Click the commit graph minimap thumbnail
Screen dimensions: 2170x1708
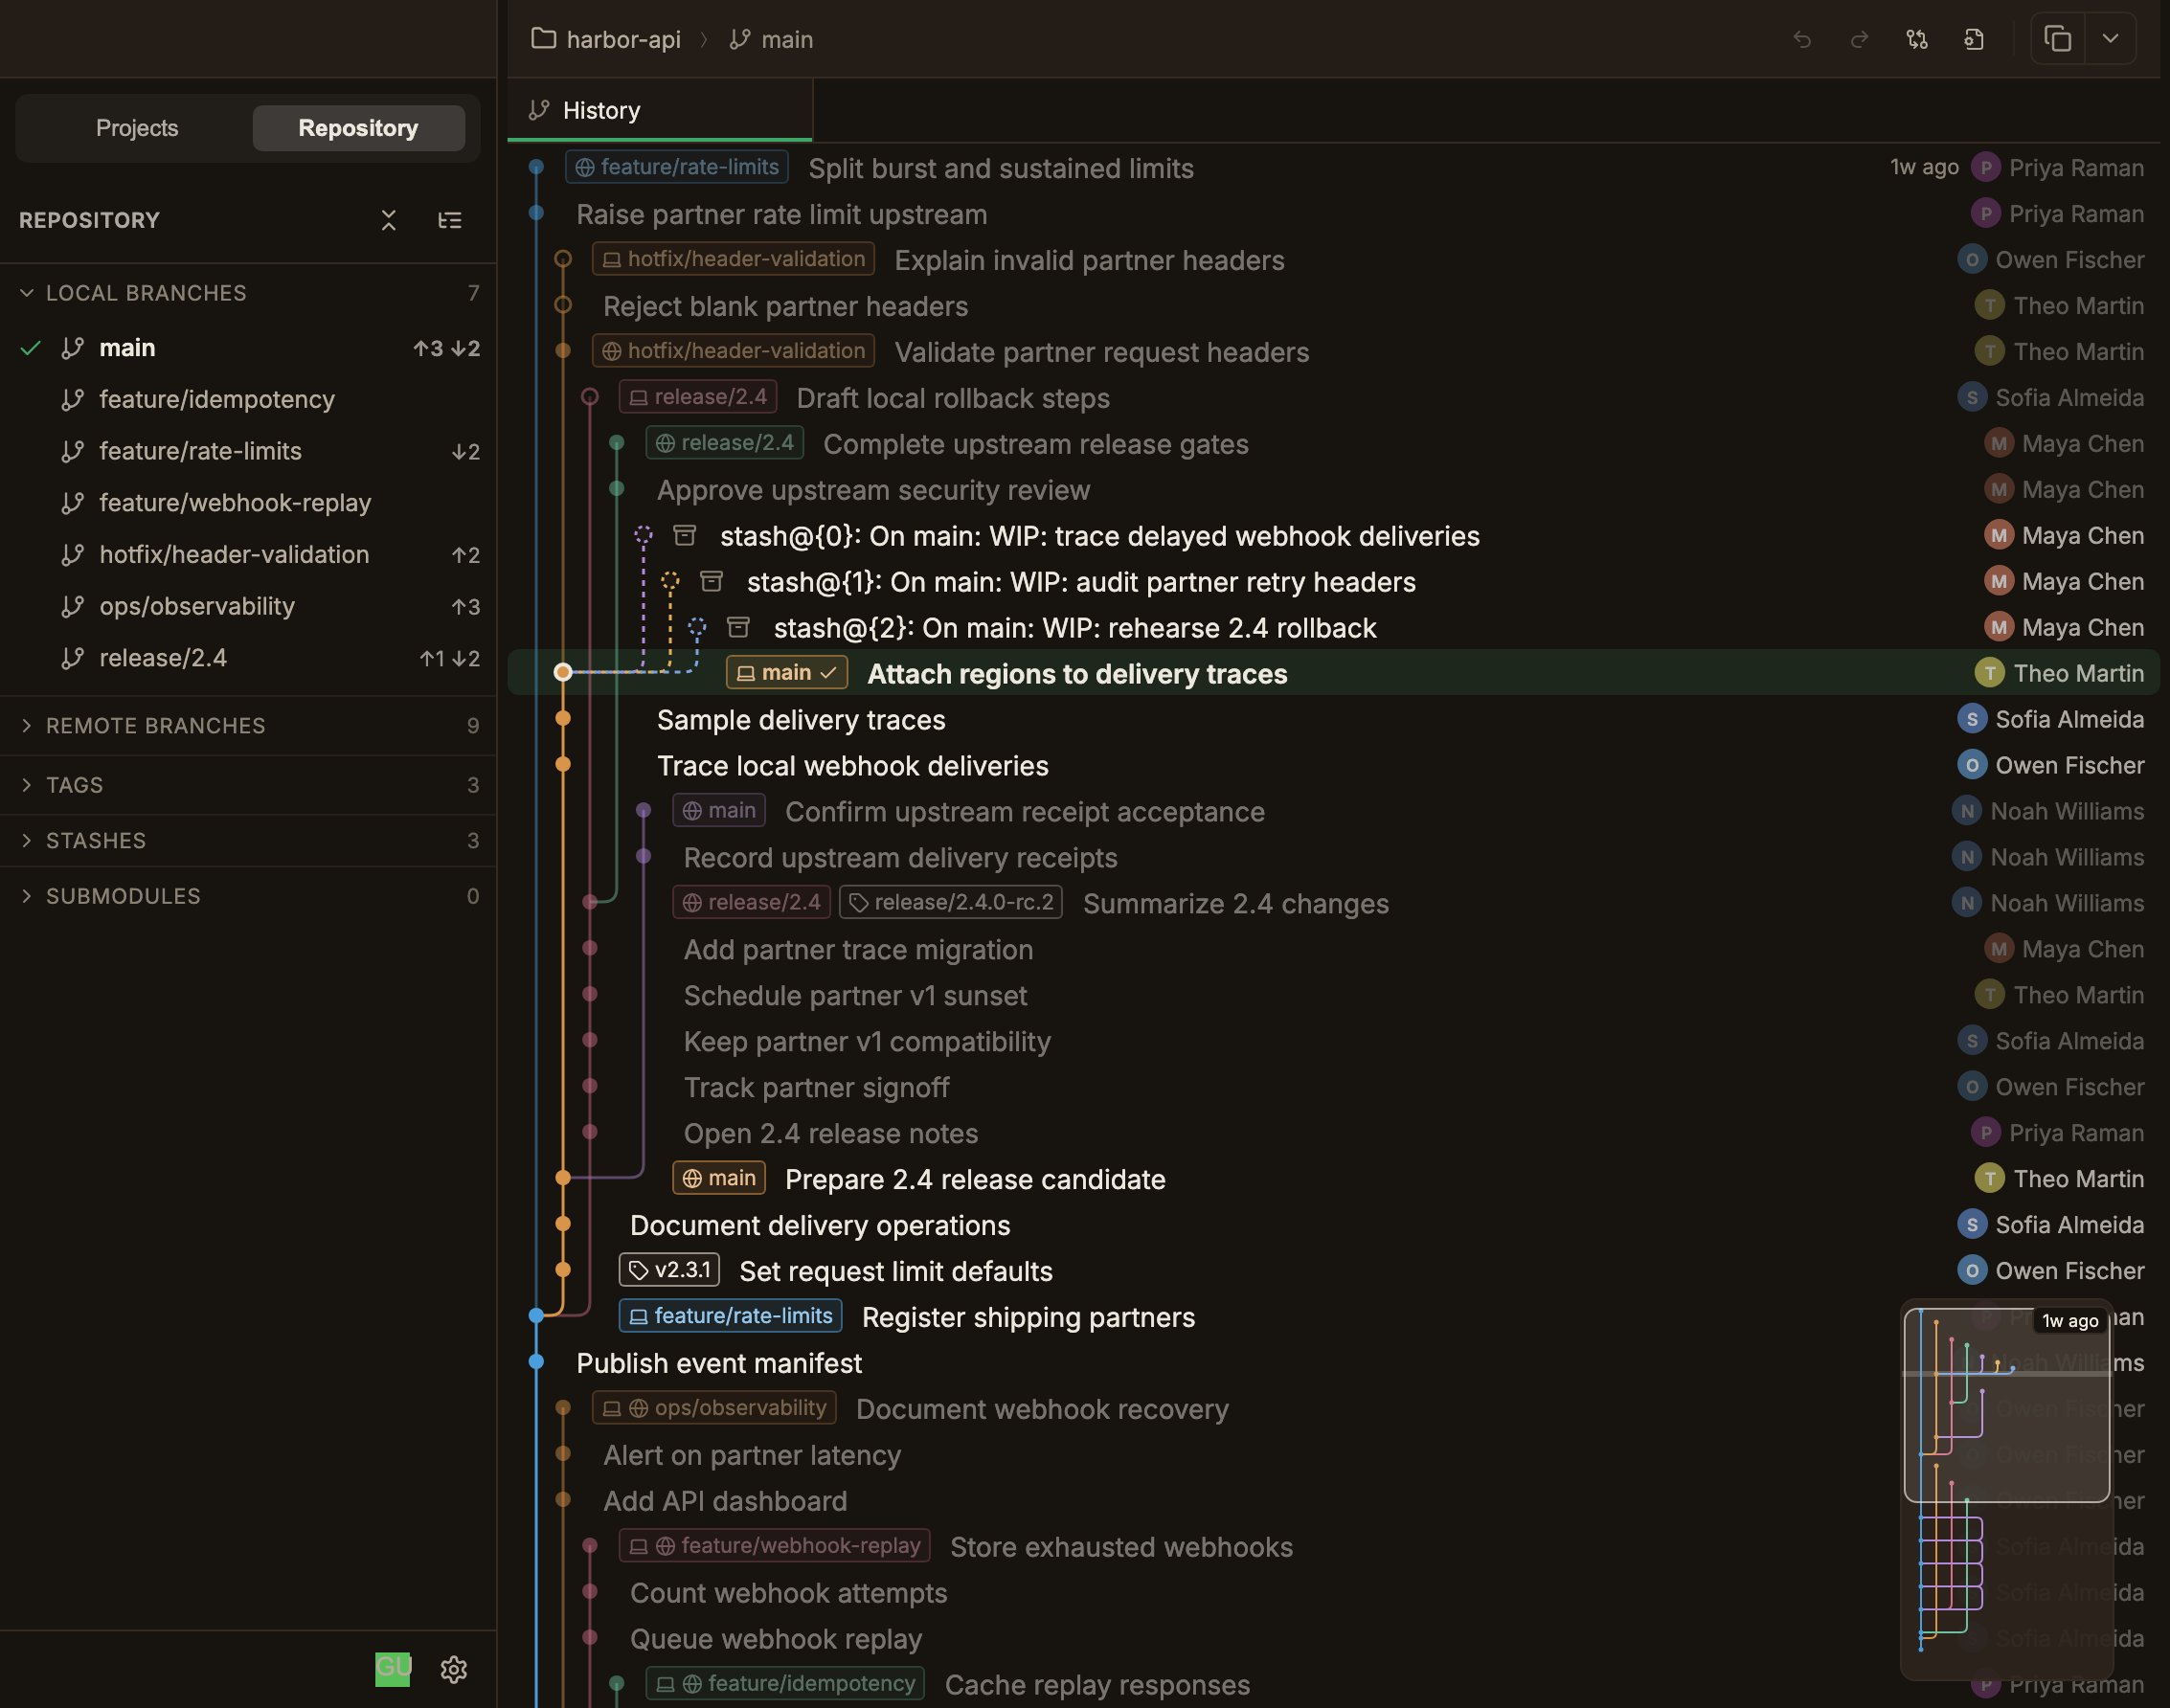click(x=2007, y=1490)
